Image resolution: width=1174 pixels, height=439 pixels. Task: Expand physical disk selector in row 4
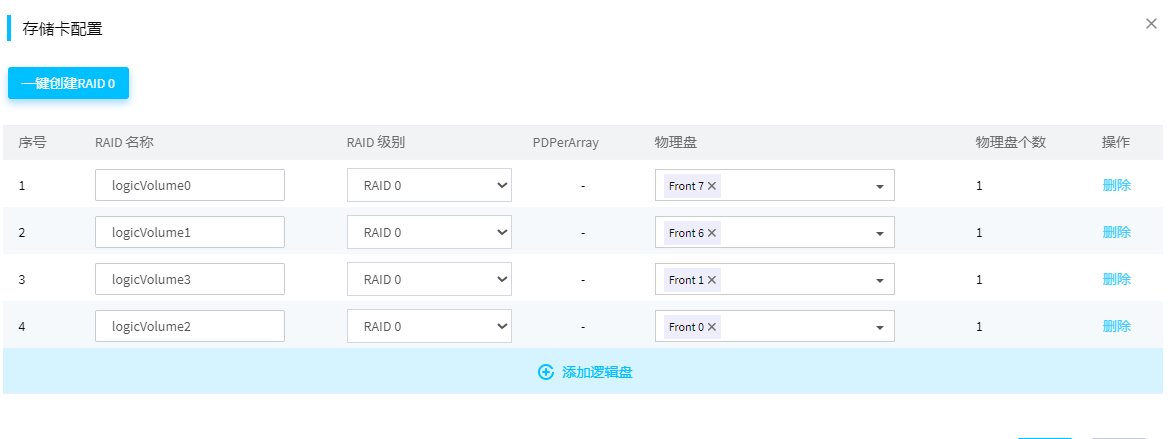pyautogui.click(x=879, y=327)
